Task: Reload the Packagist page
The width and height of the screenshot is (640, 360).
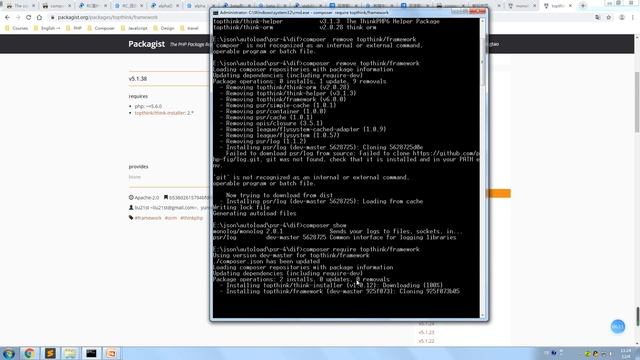Action: coord(29,18)
